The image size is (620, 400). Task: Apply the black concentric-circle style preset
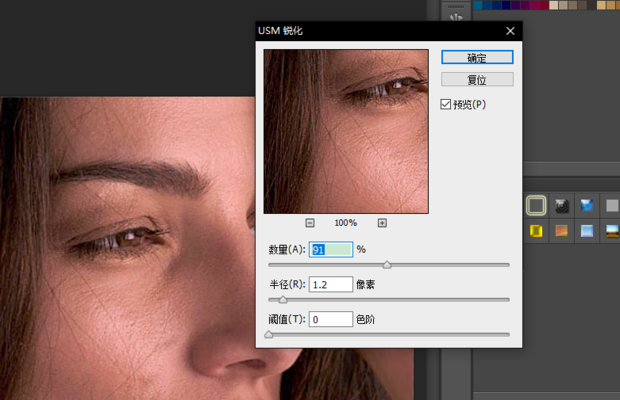point(562,206)
